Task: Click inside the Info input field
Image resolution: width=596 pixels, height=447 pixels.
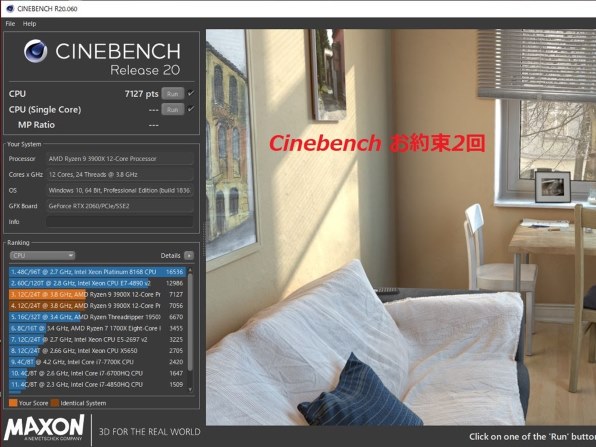Action: click(x=120, y=222)
